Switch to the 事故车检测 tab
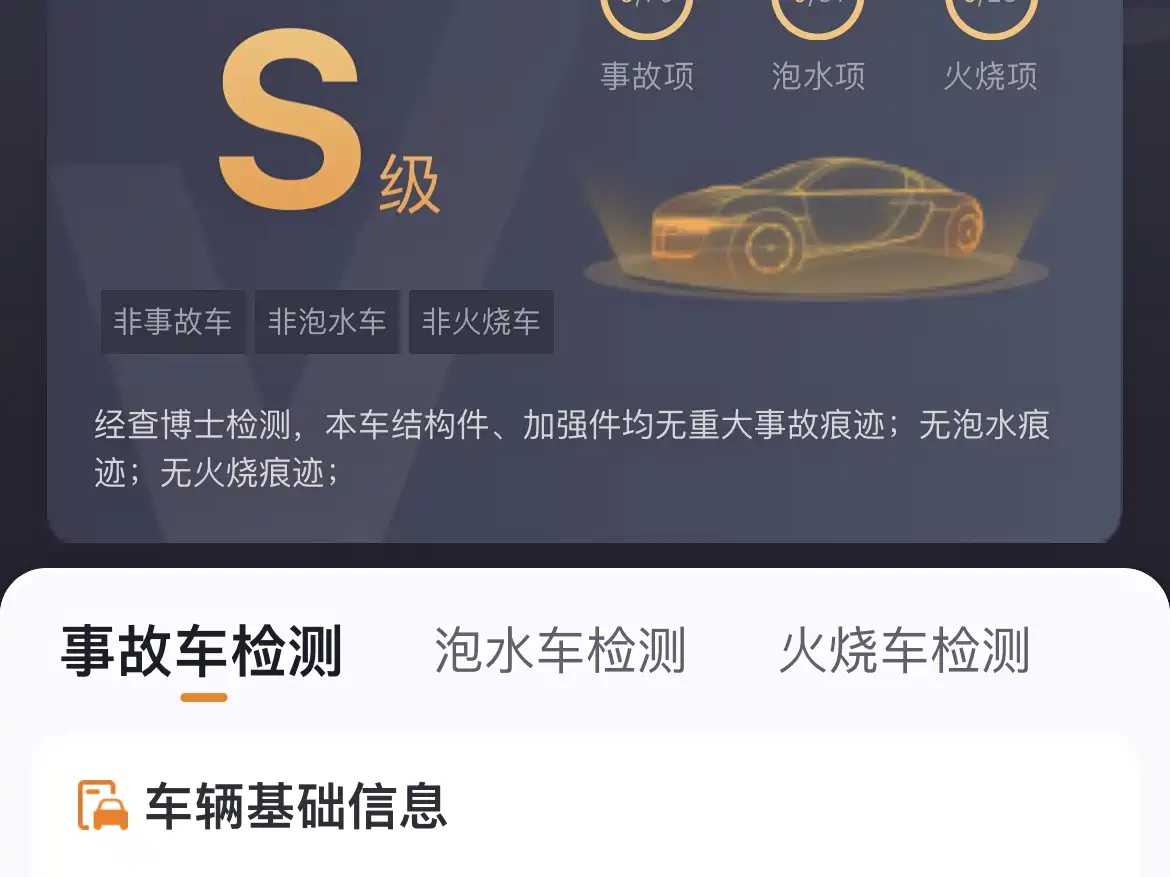Screen dimensions: 1170x877 [201, 651]
